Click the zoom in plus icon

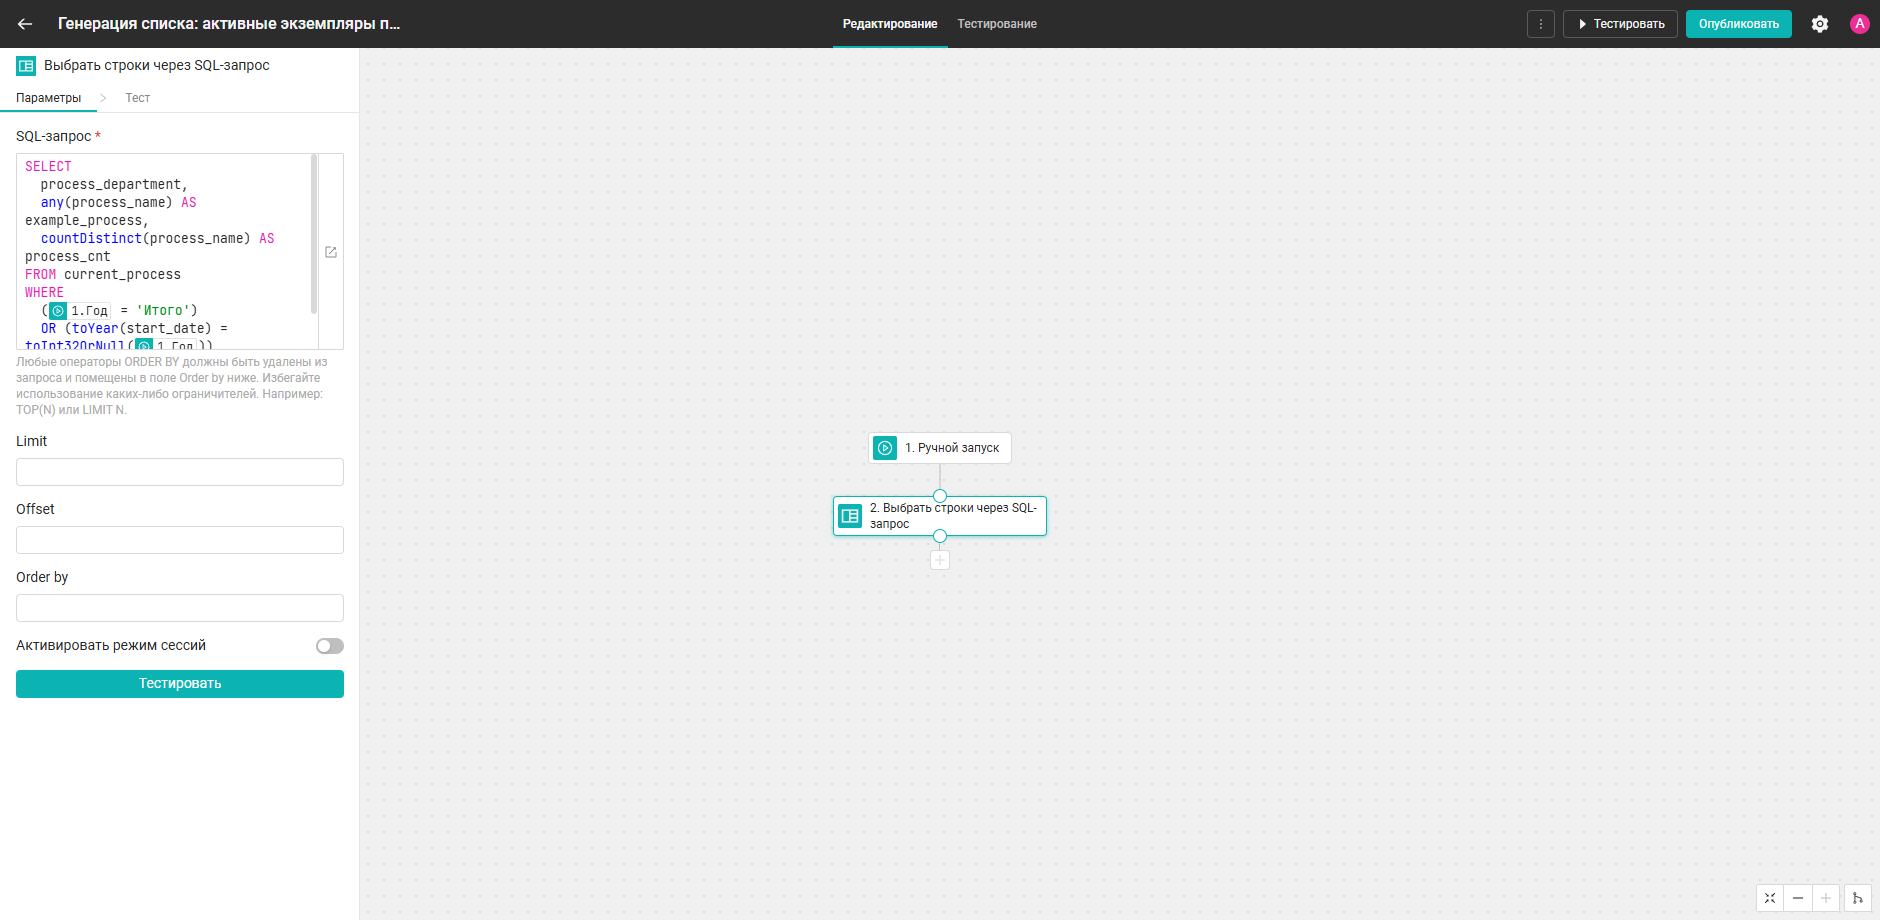[x=1826, y=898]
